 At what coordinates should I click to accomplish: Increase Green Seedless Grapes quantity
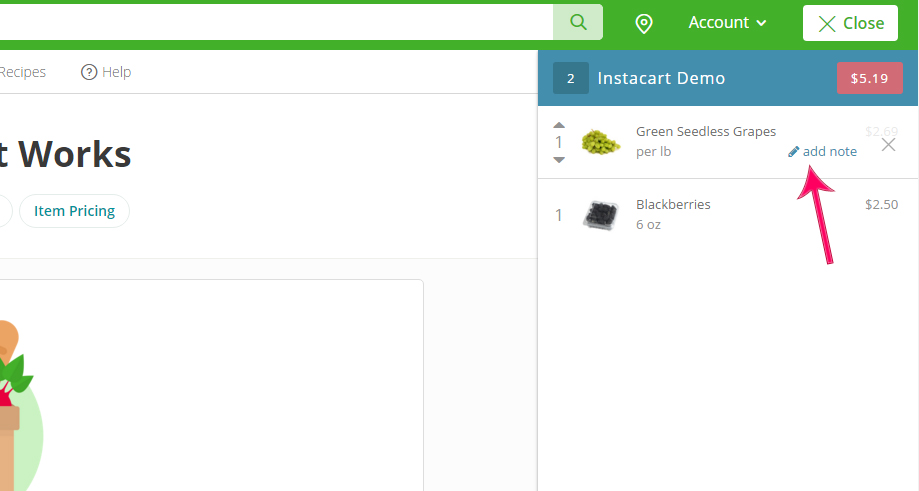point(559,125)
